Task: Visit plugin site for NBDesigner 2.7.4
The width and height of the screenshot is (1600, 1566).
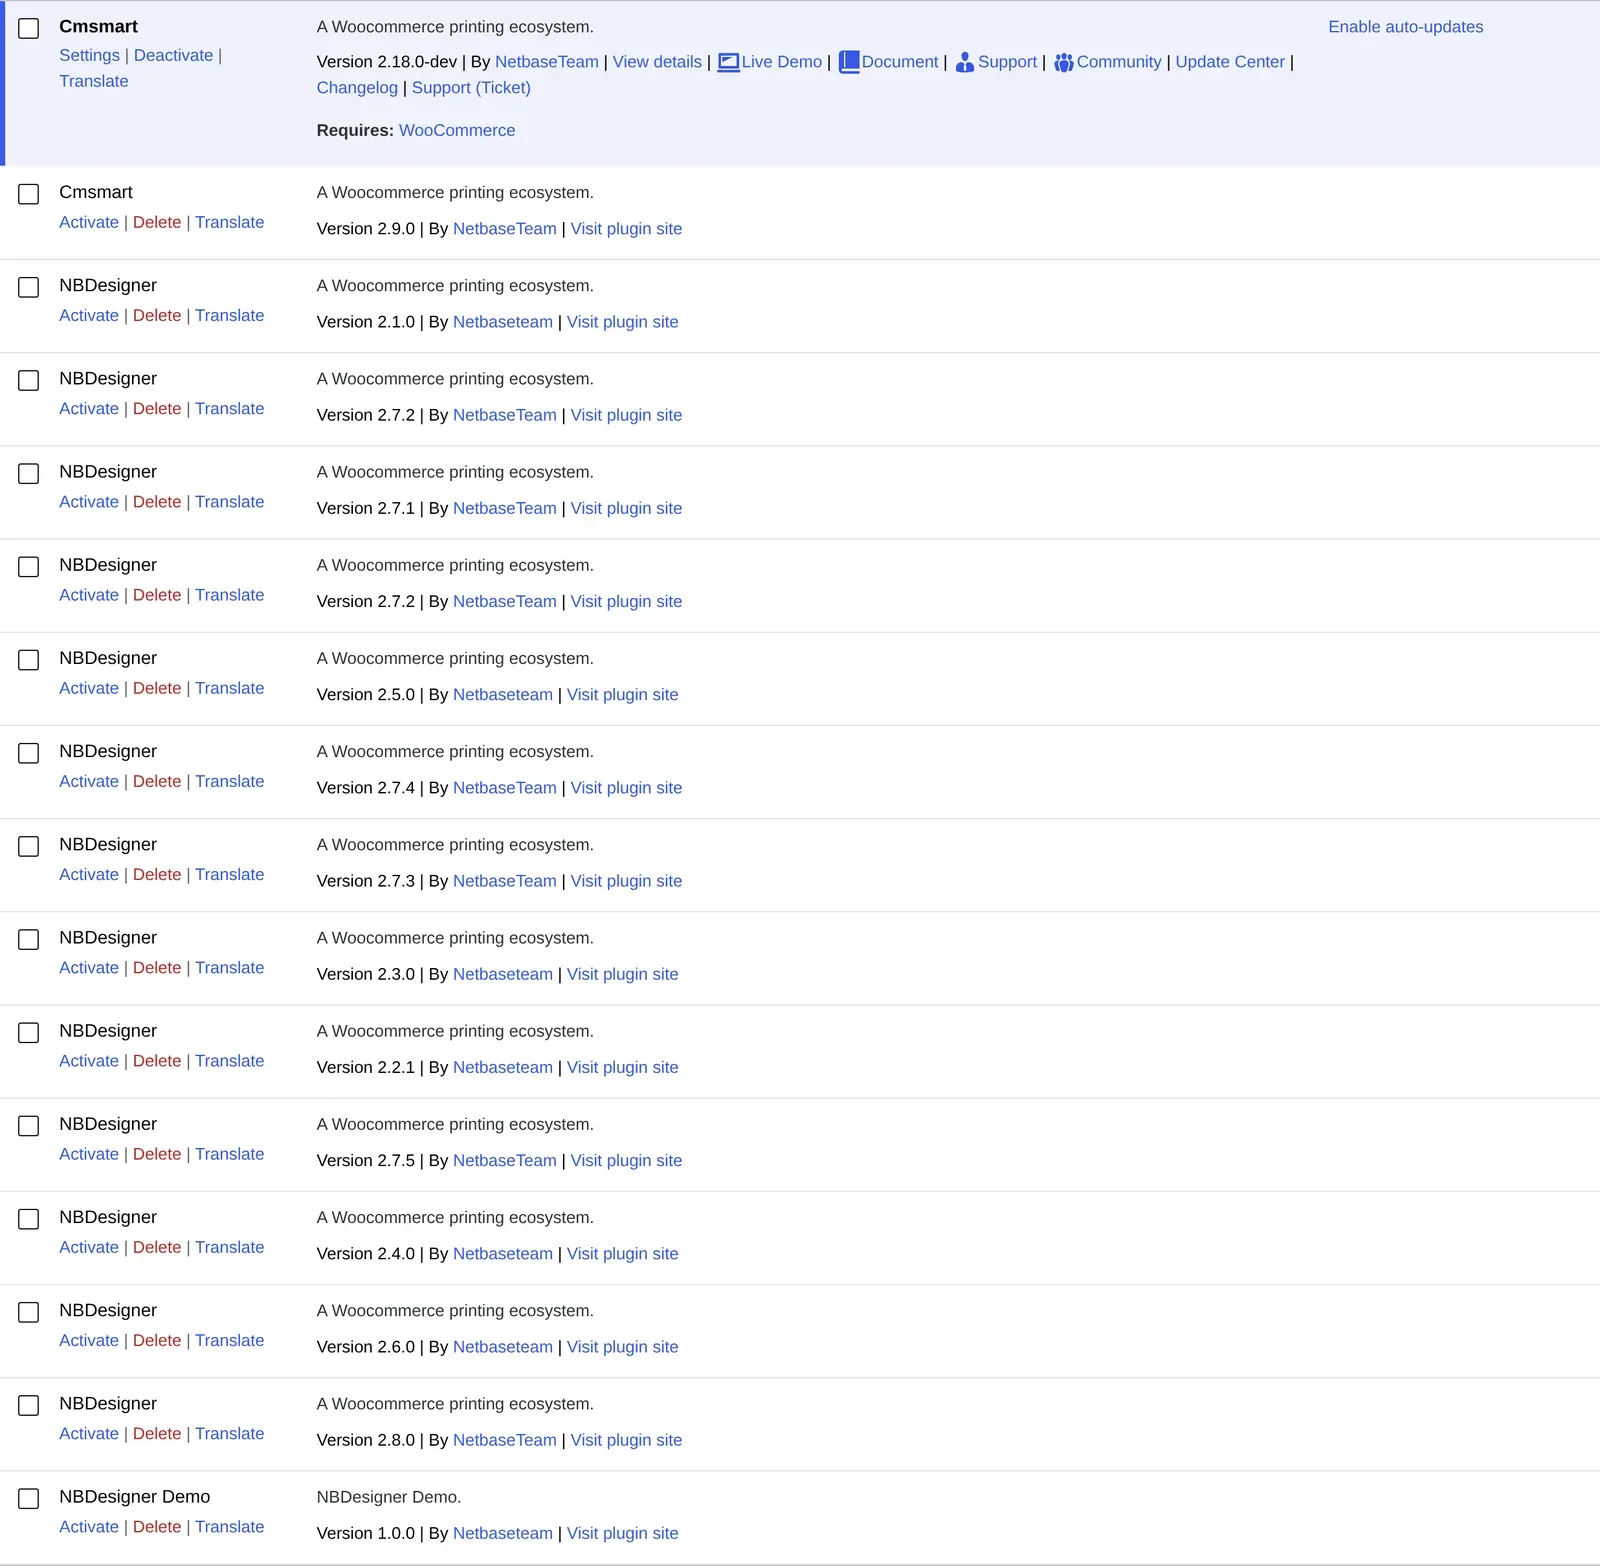Action: point(626,788)
